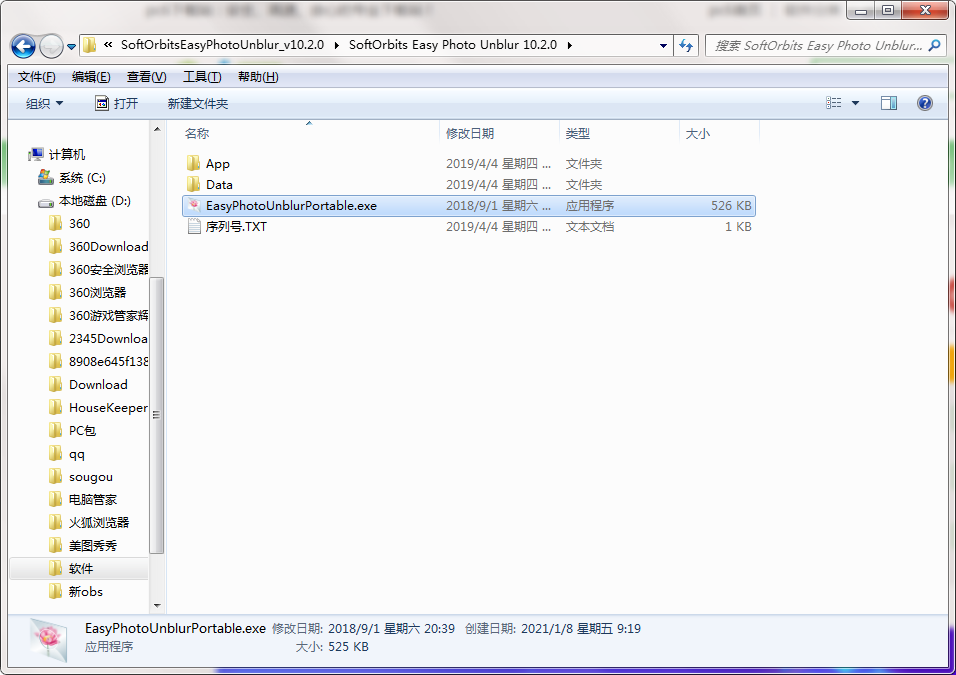Click the 软件 folder icon in the tree
Viewport: 956px width, 675px height.
point(55,568)
